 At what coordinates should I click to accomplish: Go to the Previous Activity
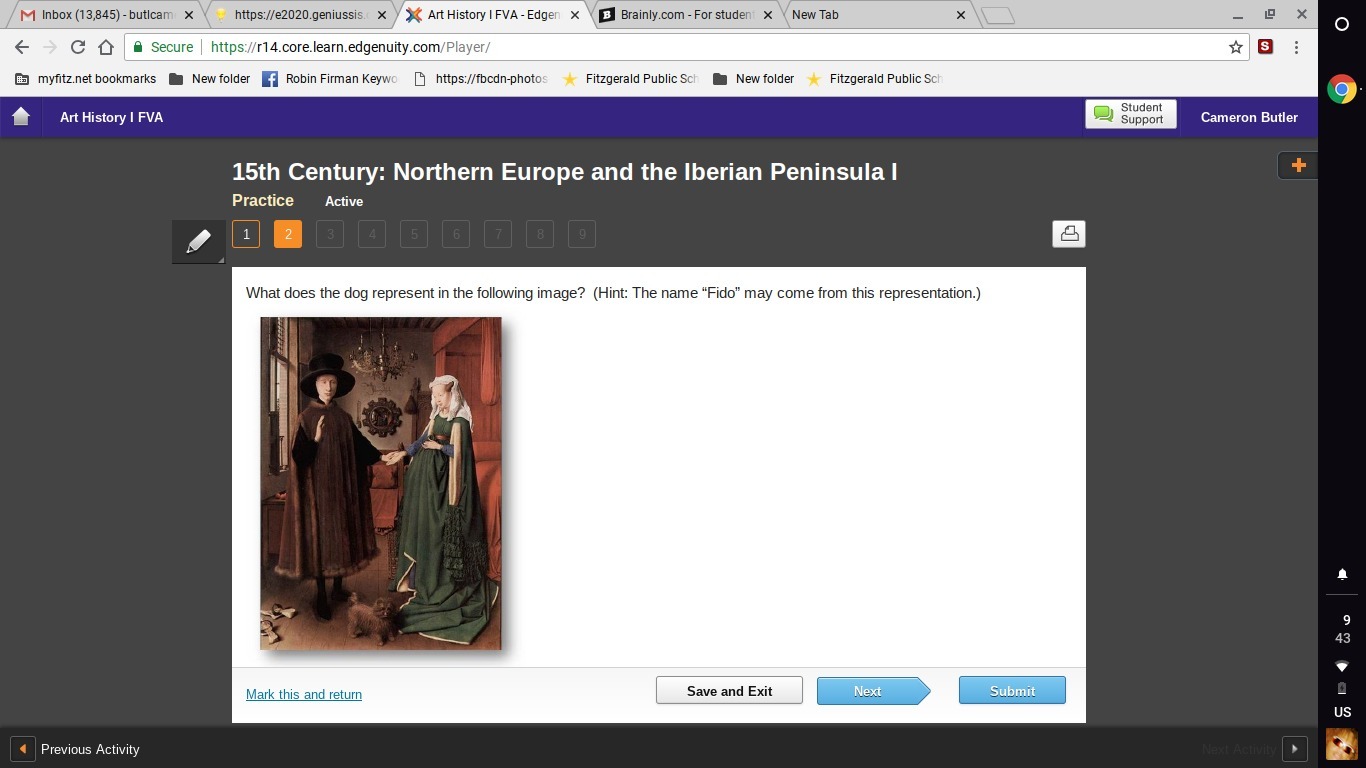coord(76,749)
